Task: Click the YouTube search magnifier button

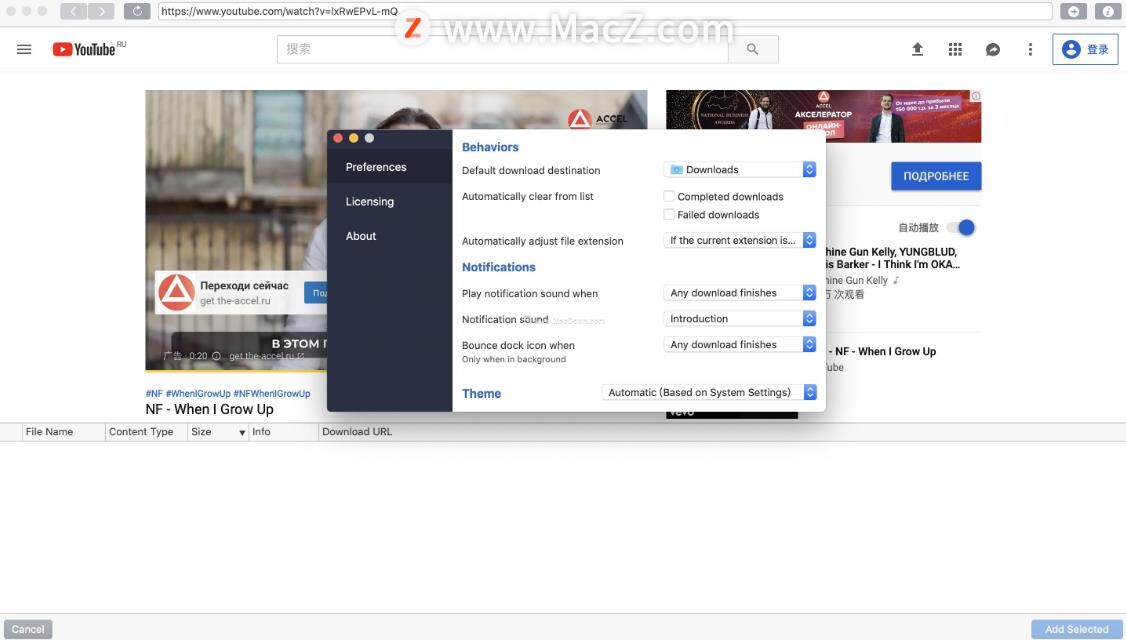Action: [753, 49]
